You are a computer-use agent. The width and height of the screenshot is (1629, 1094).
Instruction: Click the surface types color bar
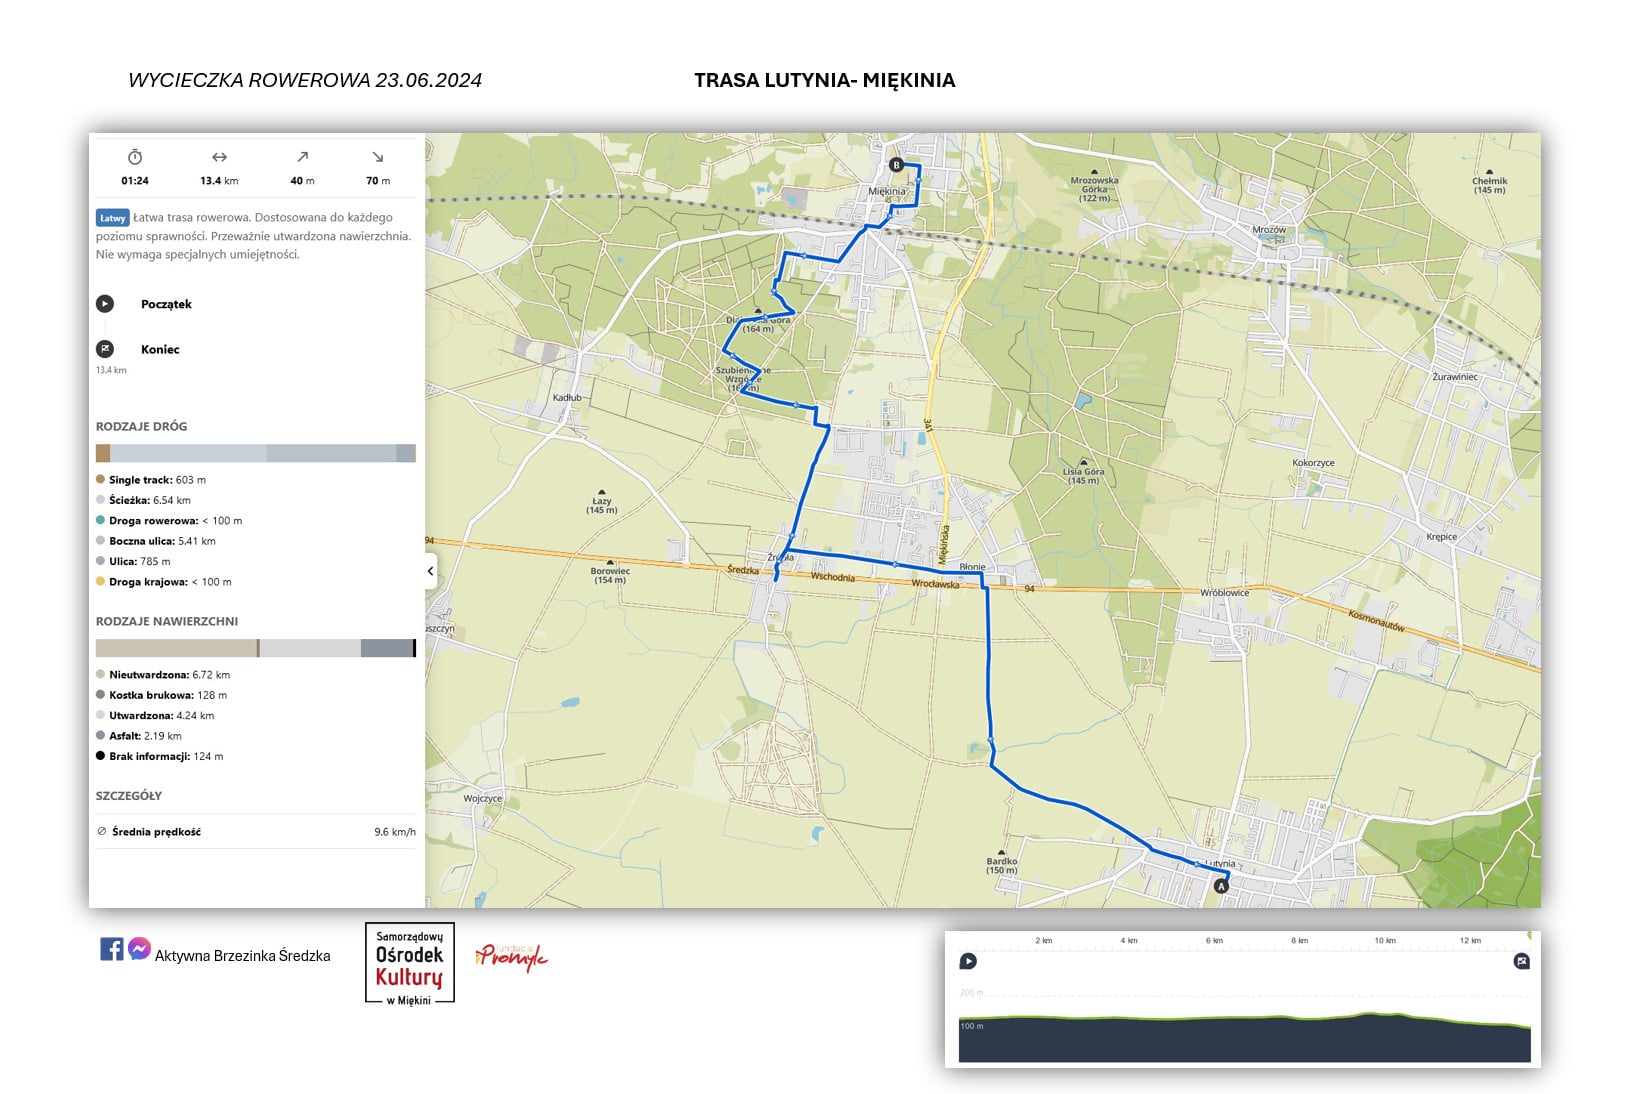[x=255, y=648]
